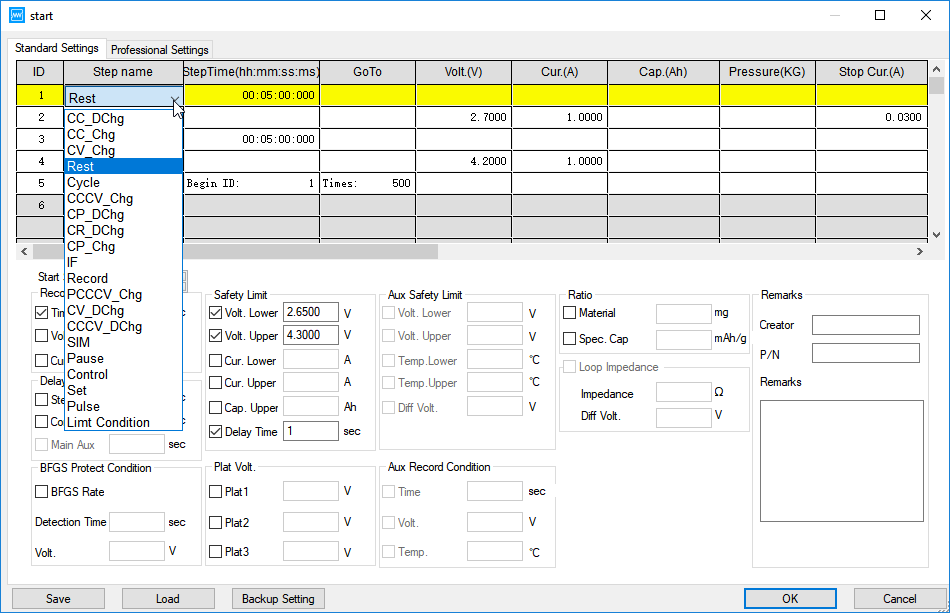Click the Delay Time seconds field

point(311,431)
